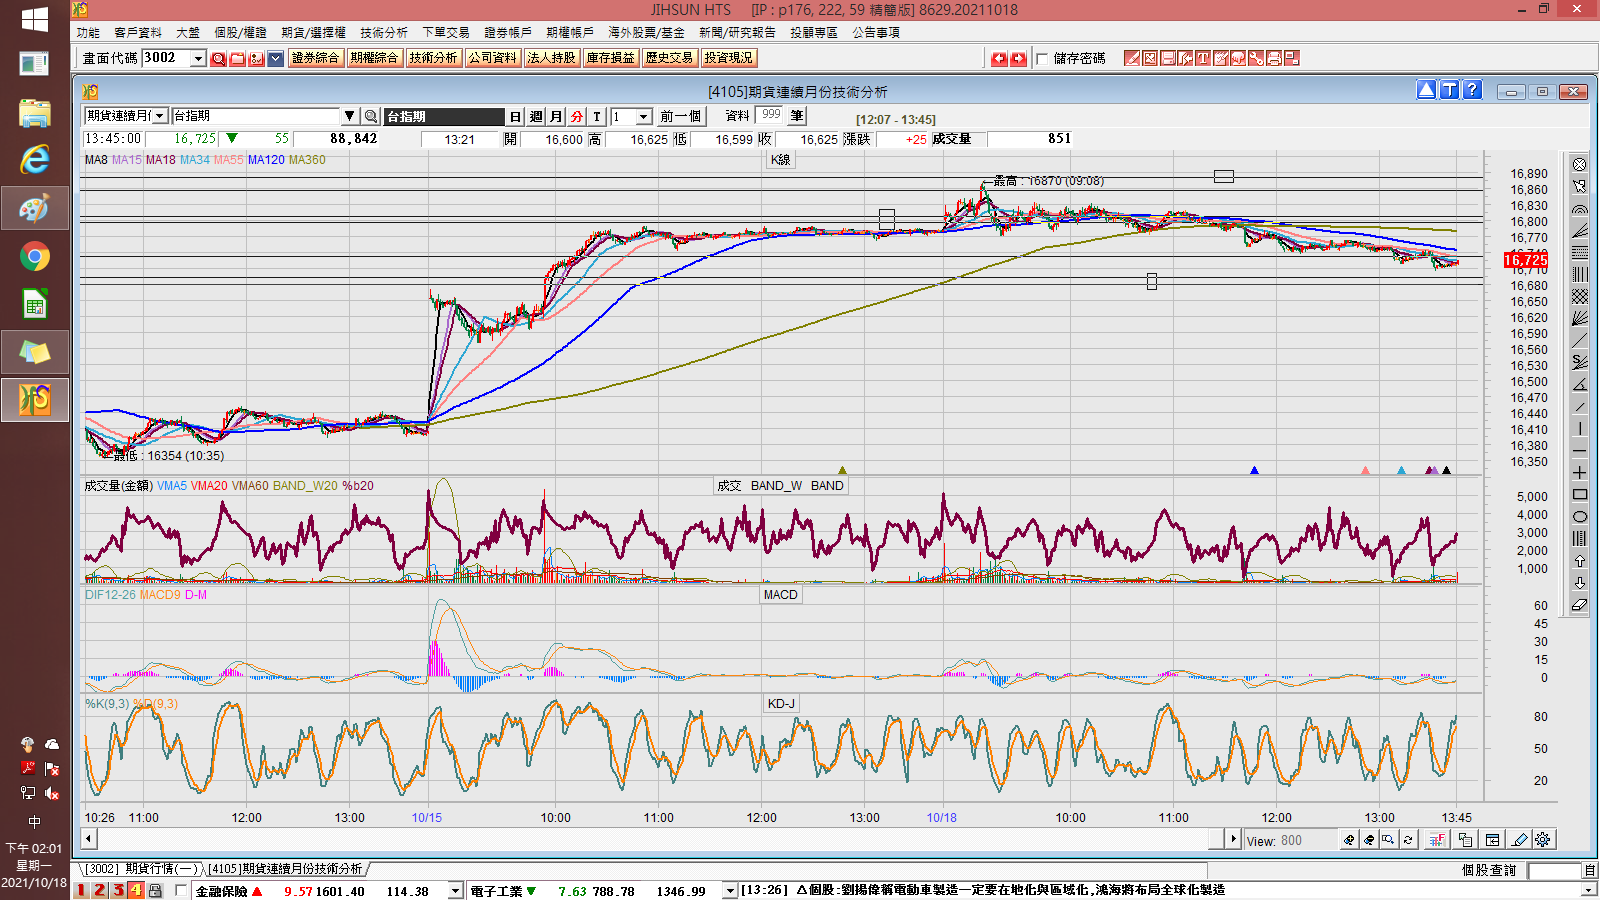Open the chart settings gear icon
Screen dimensions: 1600x900
coord(1543,840)
